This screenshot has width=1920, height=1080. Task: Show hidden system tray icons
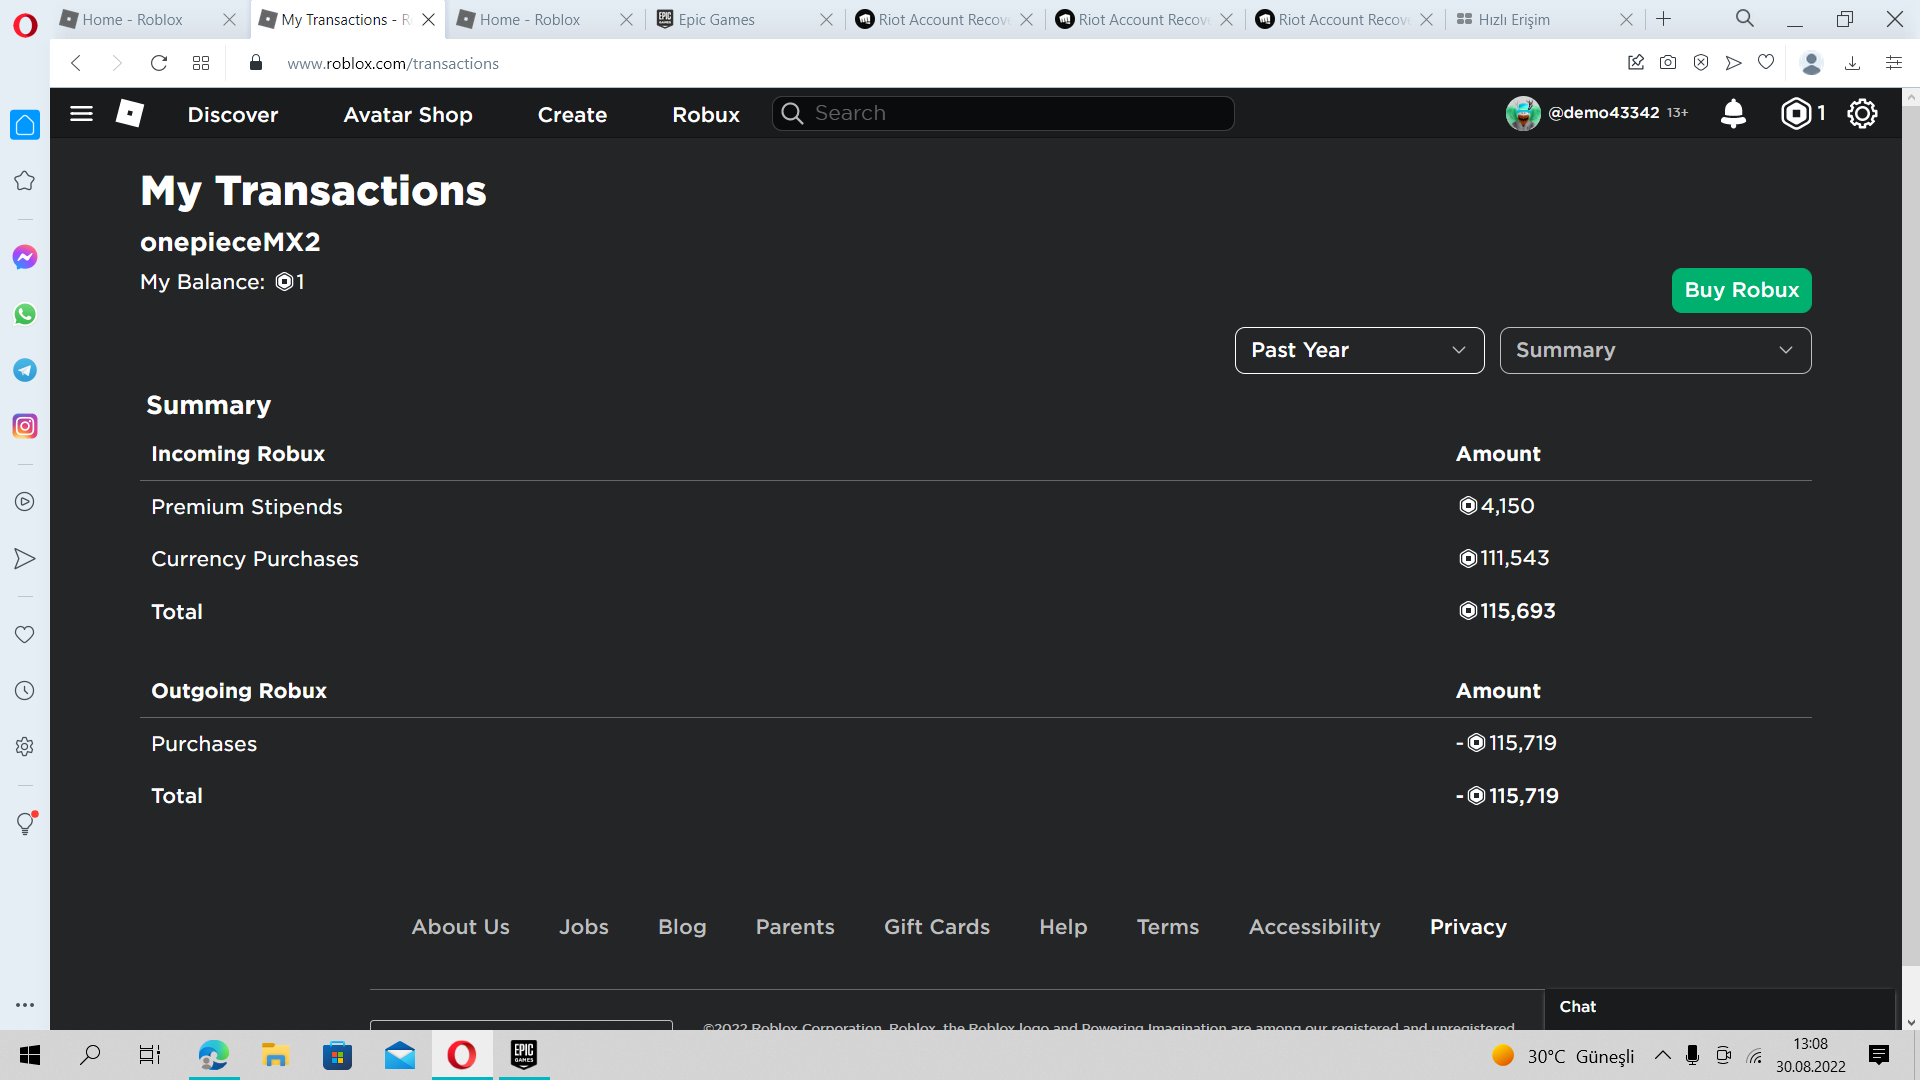point(1662,1055)
